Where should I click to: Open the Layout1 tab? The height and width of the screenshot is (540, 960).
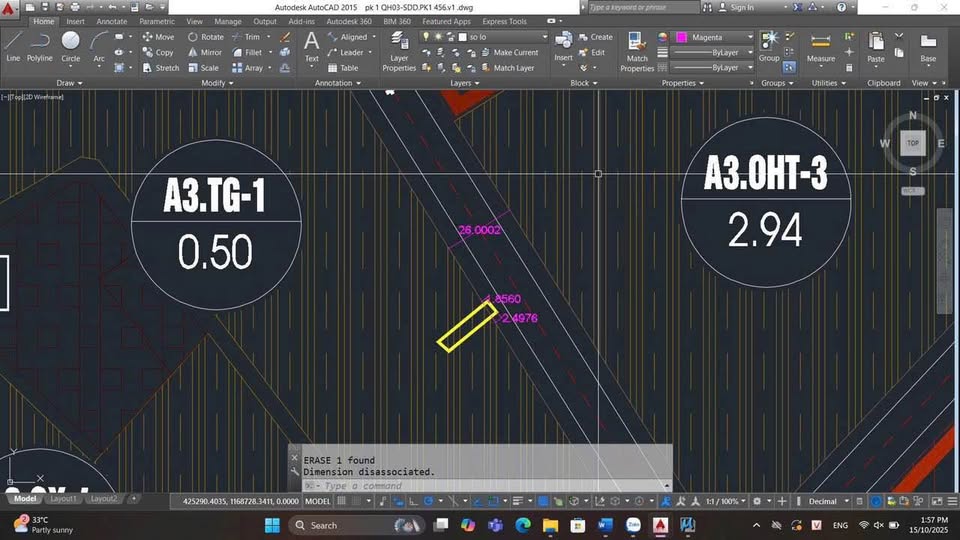pyautogui.click(x=63, y=498)
